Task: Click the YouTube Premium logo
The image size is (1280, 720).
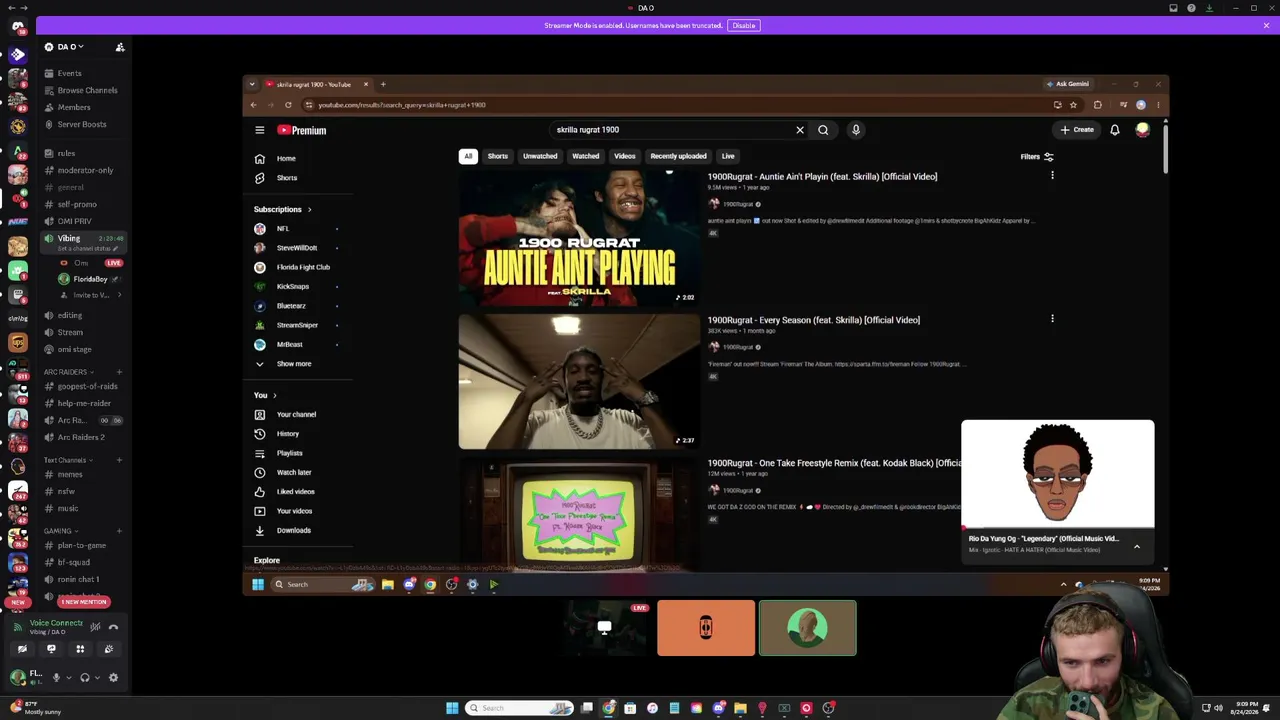Action: (x=302, y=130)
